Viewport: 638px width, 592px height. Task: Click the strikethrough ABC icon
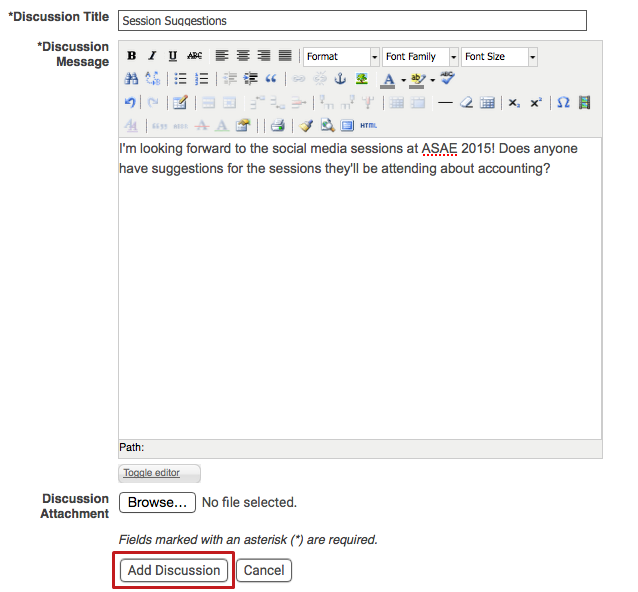pyautogui.click(x=195, y=56)
